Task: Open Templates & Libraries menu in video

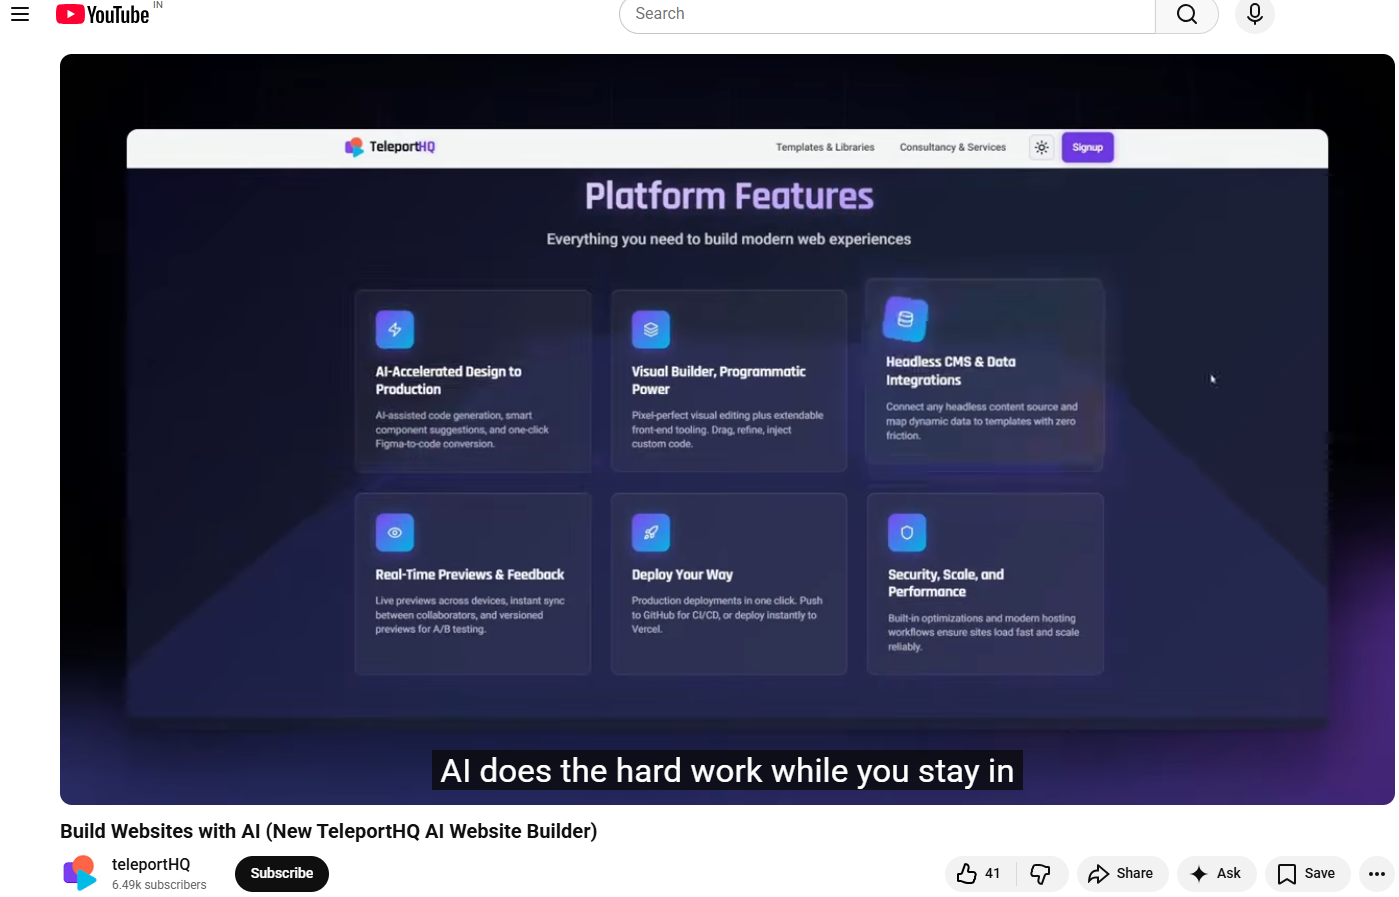Action: point(825,147)
